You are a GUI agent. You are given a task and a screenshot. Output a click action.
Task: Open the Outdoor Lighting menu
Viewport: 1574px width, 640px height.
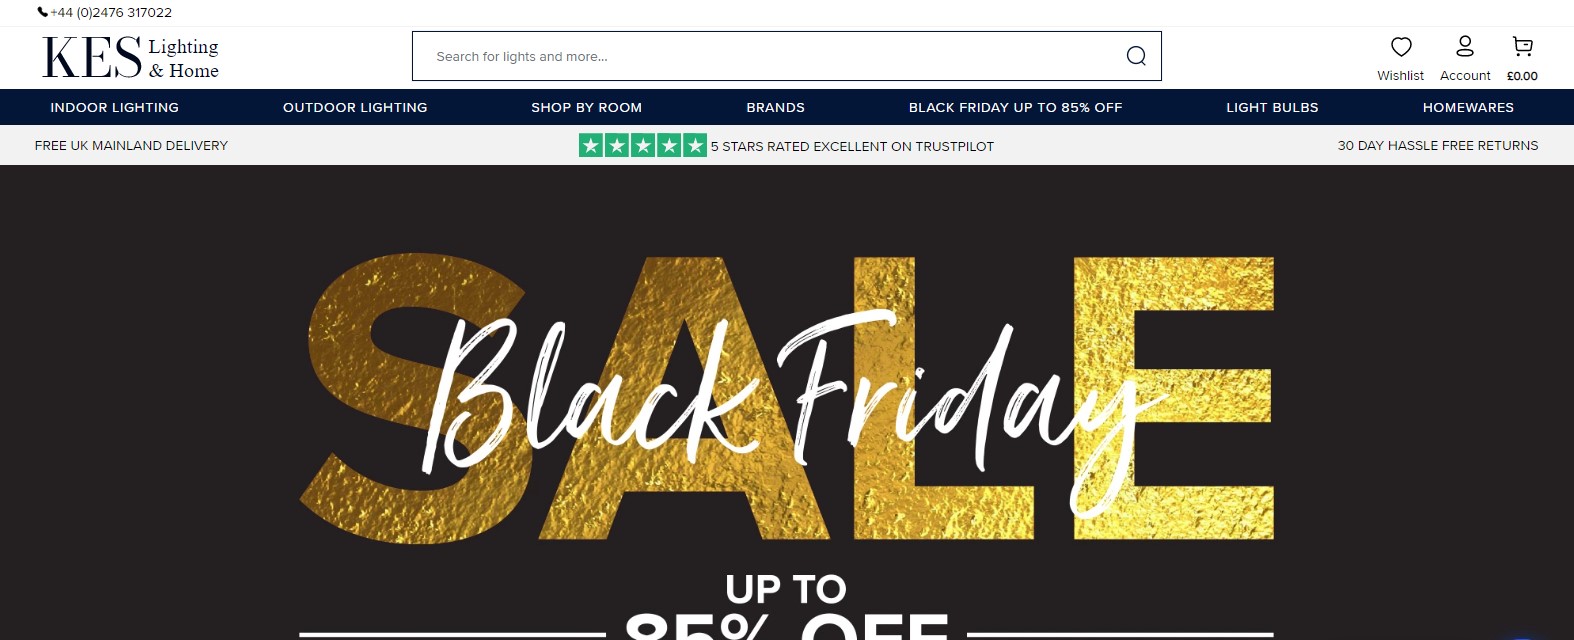355,107
